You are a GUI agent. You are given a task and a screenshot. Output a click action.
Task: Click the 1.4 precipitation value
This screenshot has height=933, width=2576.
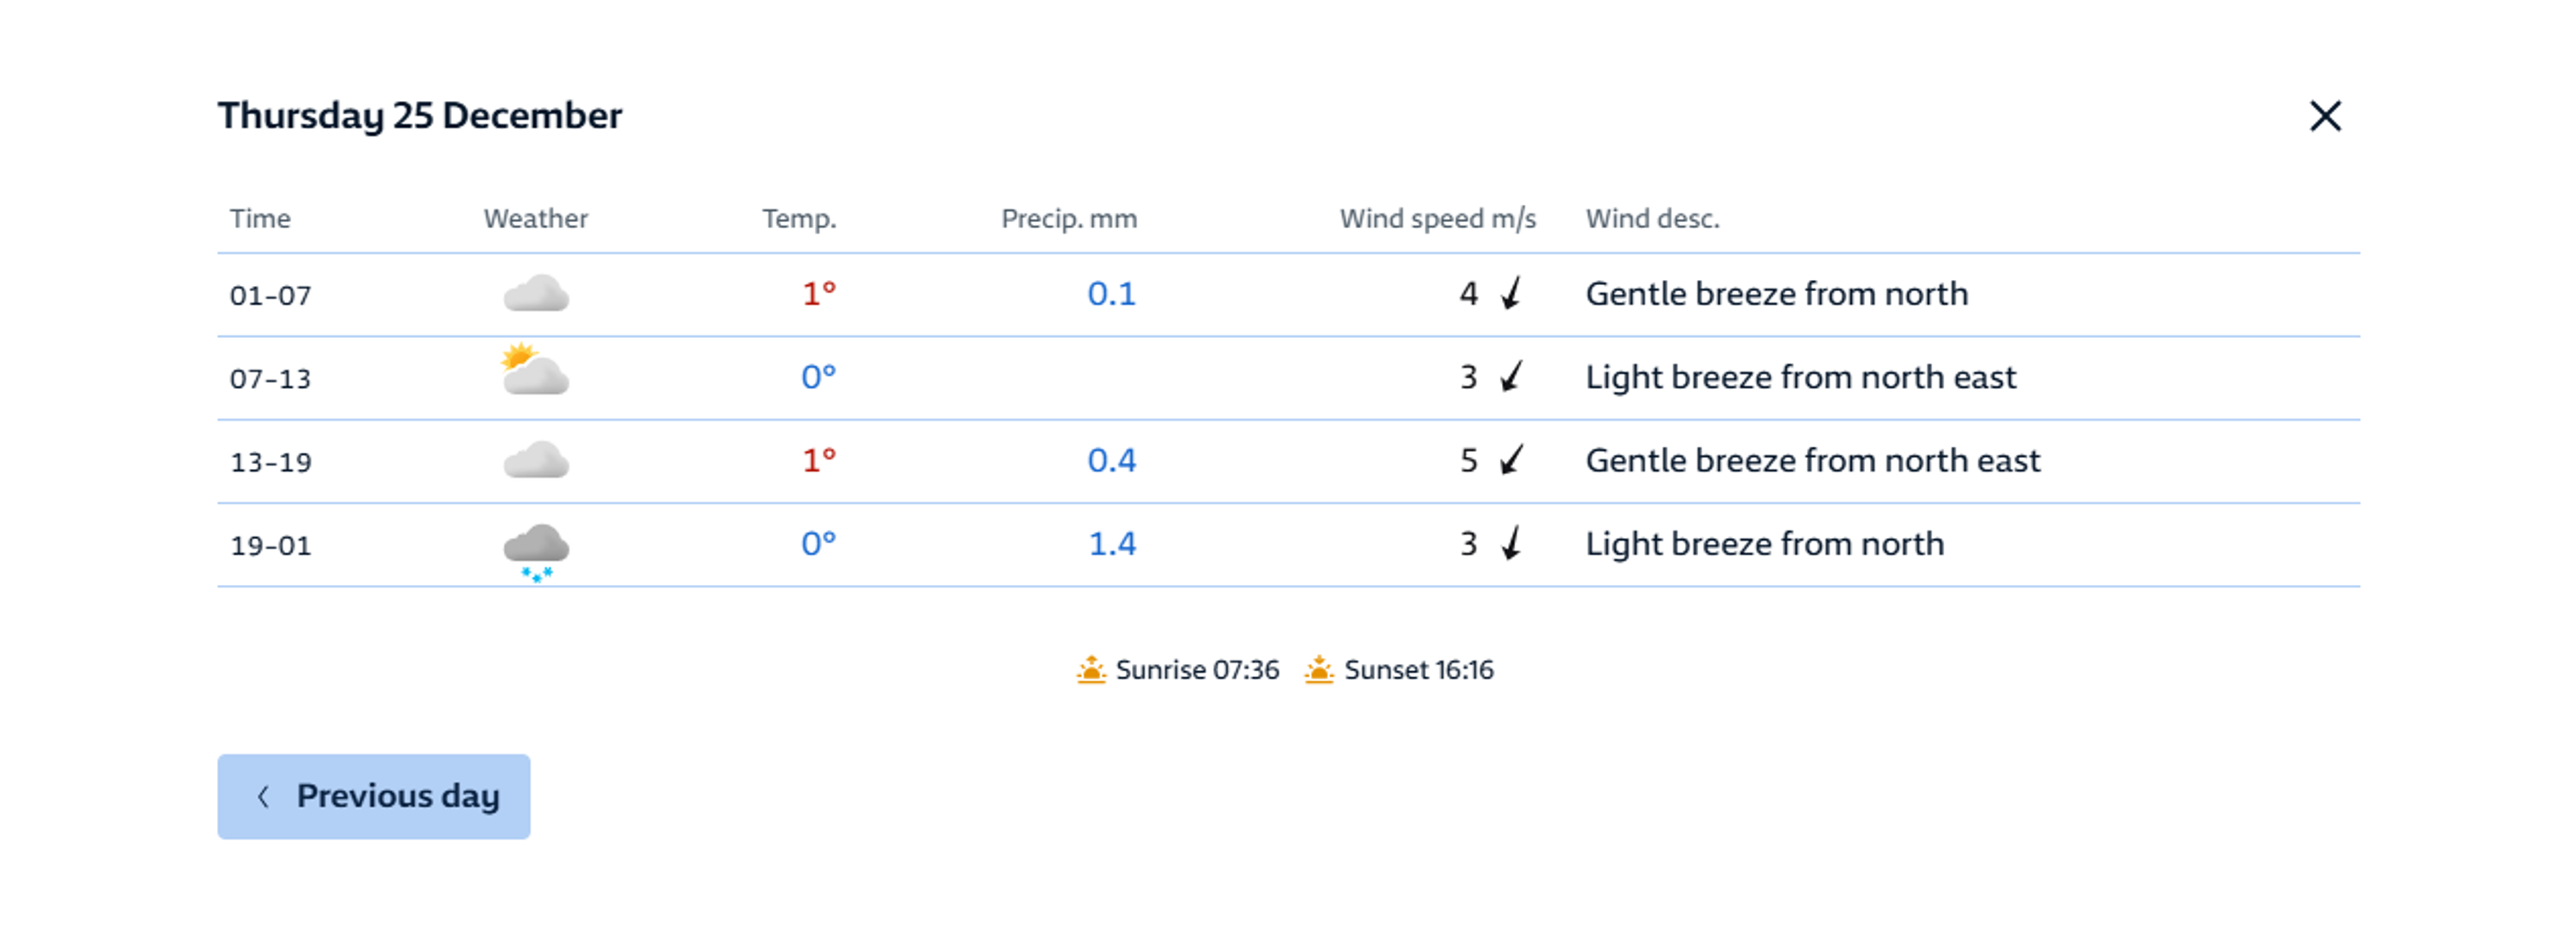(x=1112, y=544)
